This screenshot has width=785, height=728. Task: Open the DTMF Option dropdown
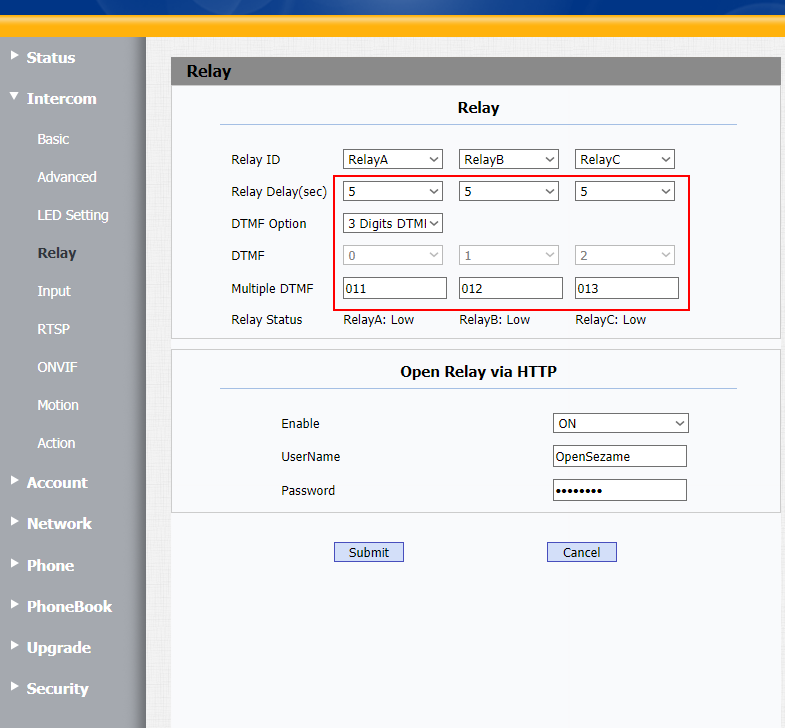393,224
